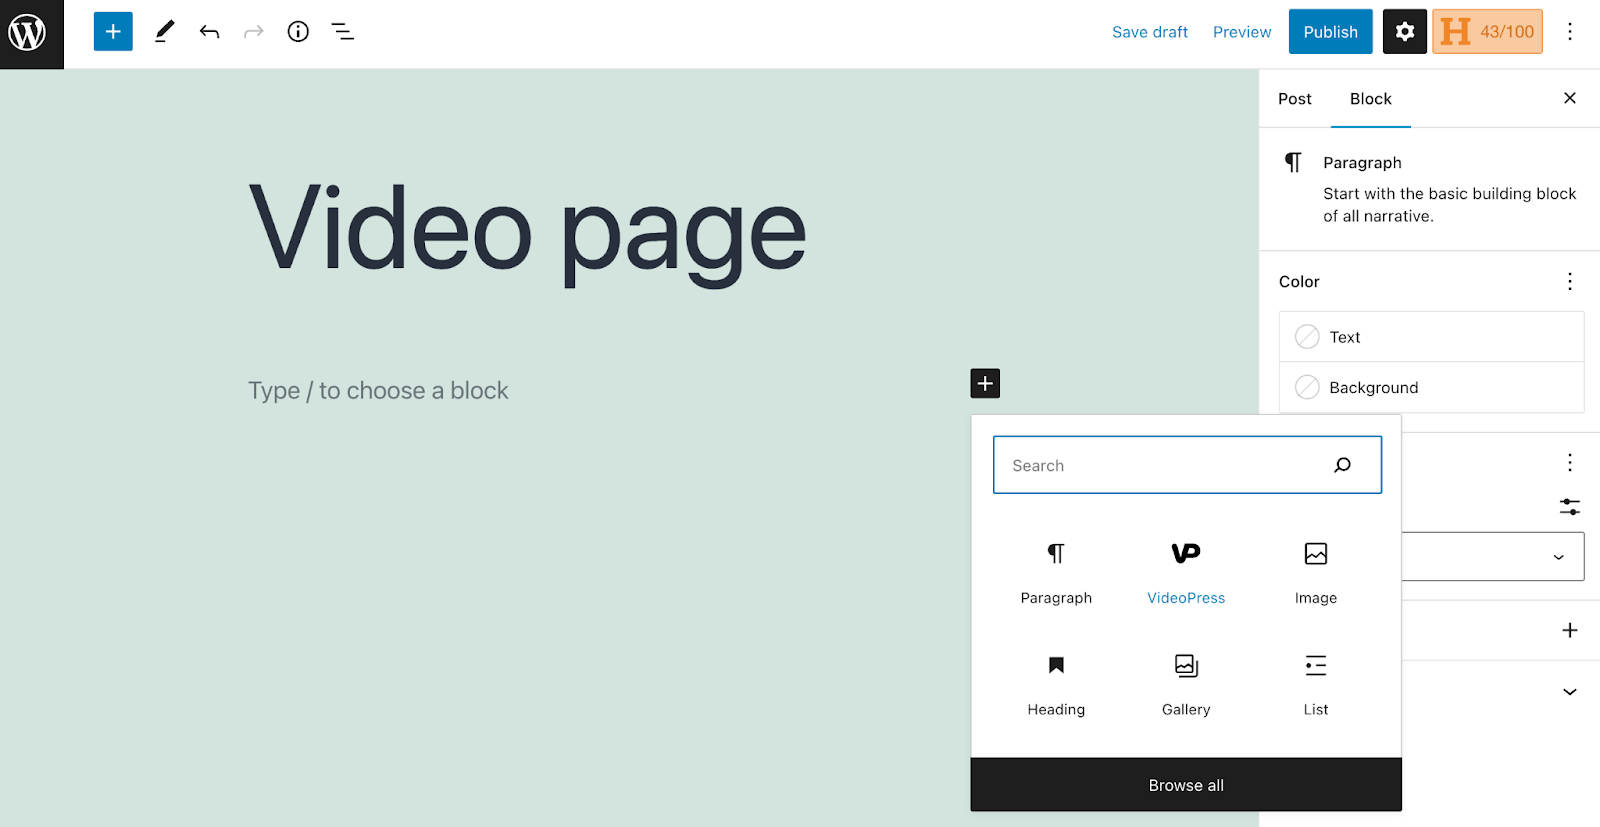The width and height of the screenshot is (1600, 827).
Task: Switch to the Post tab
Action: (1295, 99)
